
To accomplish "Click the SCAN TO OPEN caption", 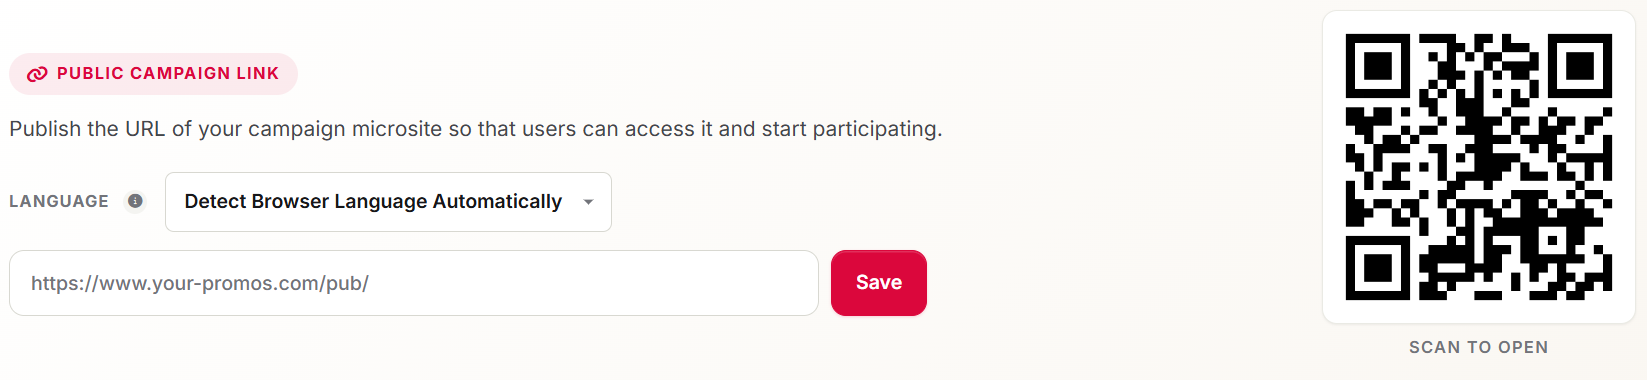I will pyautogui.click(x=1479, y=347).
